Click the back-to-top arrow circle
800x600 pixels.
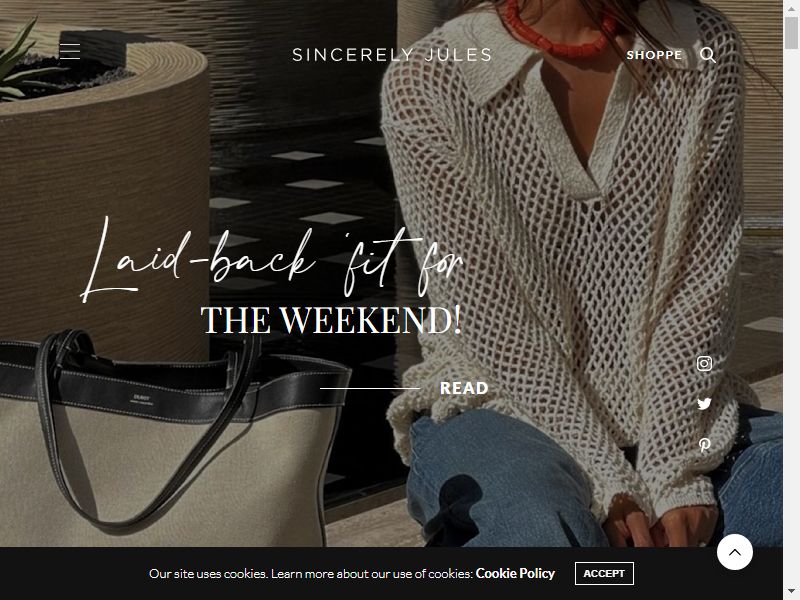735,552
